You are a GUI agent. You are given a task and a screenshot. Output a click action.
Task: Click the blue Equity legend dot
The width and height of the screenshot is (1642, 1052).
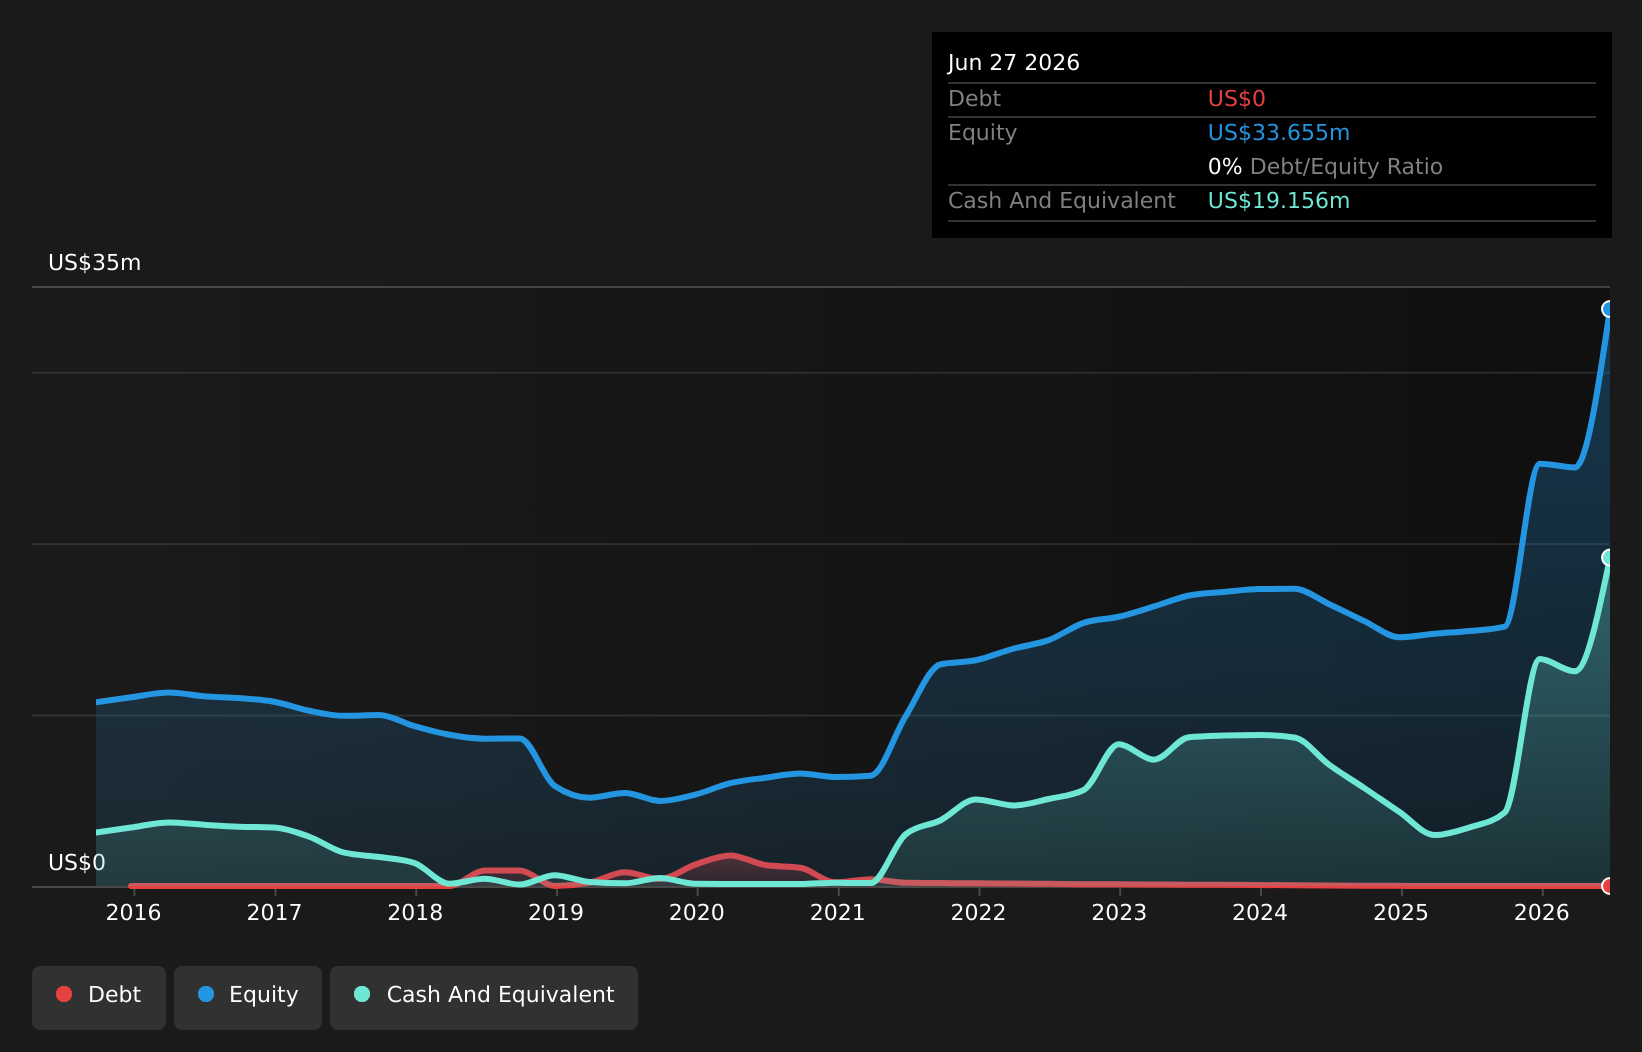(206, 994)
